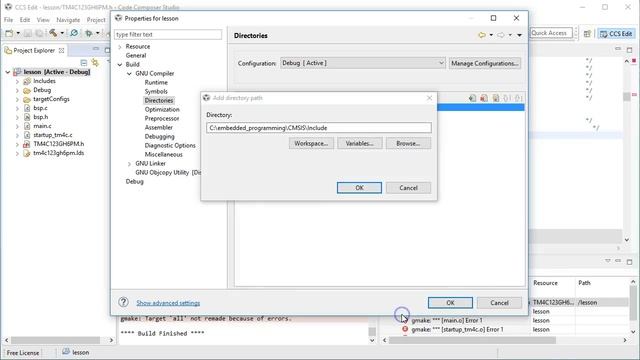The height and width of the screenshot is (360, 640).
Task: Open the New dropdown arrow in toolbar
Action: [18, 33]
